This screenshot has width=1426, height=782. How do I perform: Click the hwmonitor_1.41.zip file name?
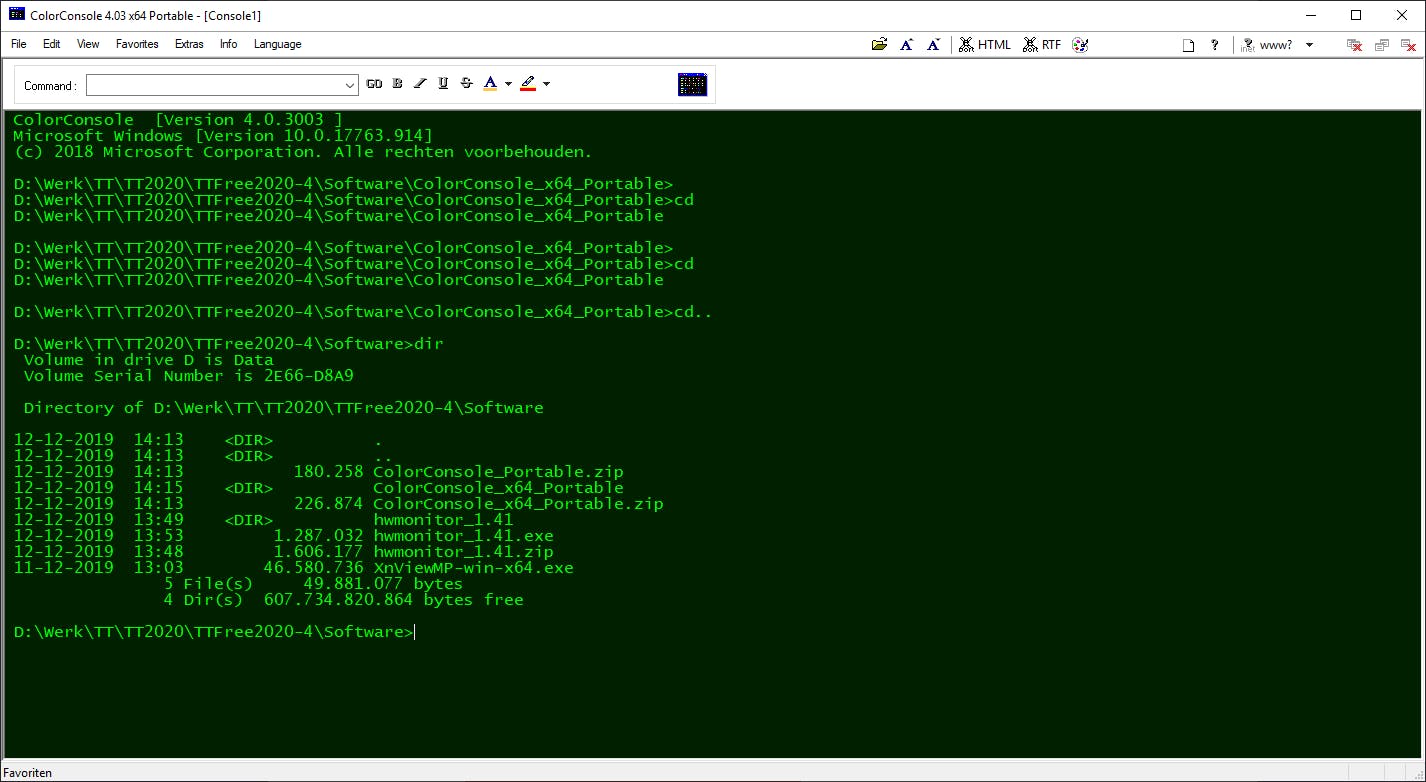tap(463, 552)
